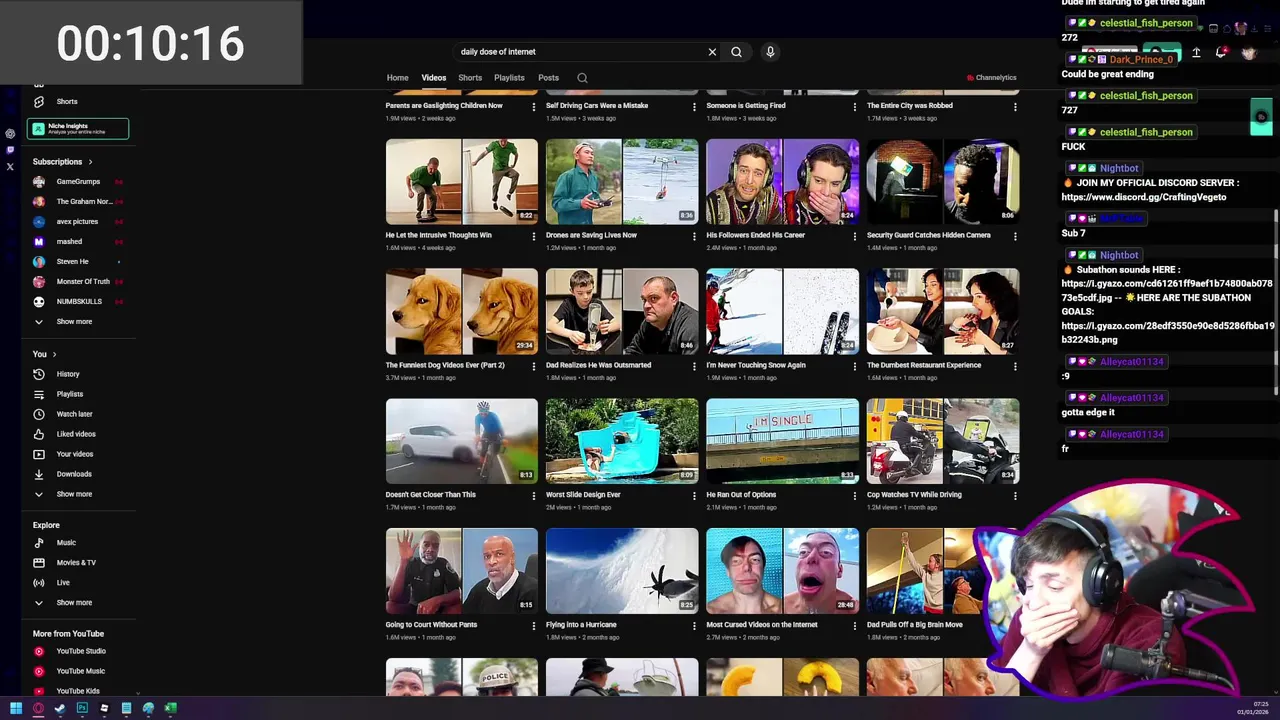Switch to the channel Home tab
1280x720 pixels.
pos(397,78)
